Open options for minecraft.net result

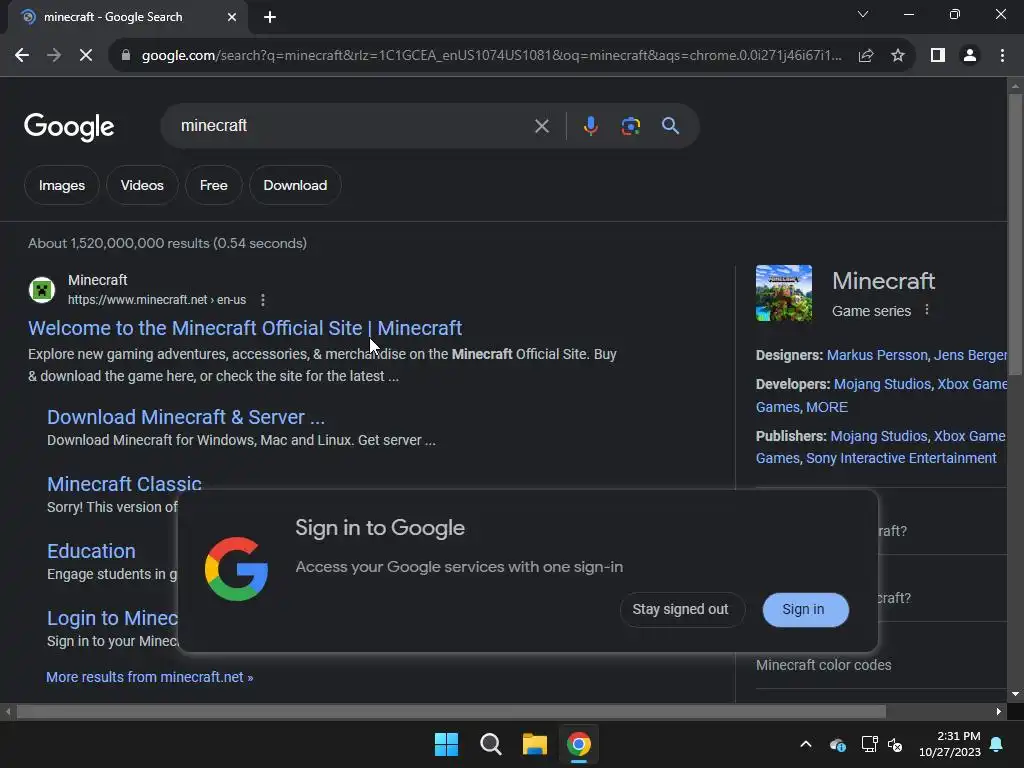(263, 300)
